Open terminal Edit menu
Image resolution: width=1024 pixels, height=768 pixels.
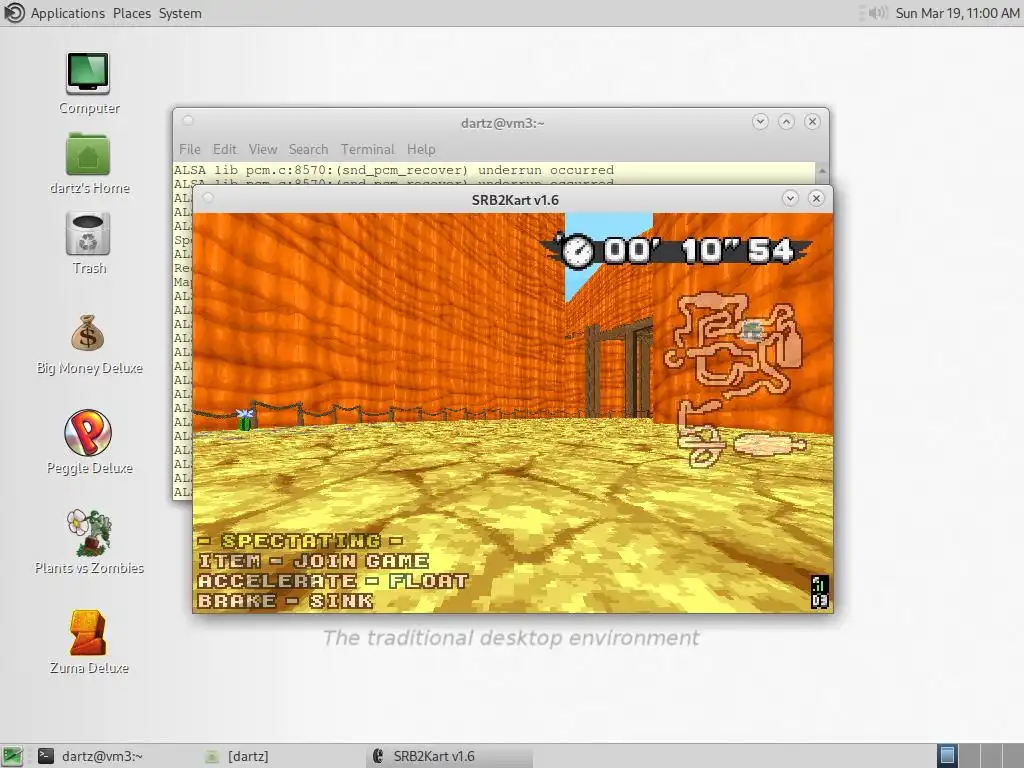coord(225,150)
